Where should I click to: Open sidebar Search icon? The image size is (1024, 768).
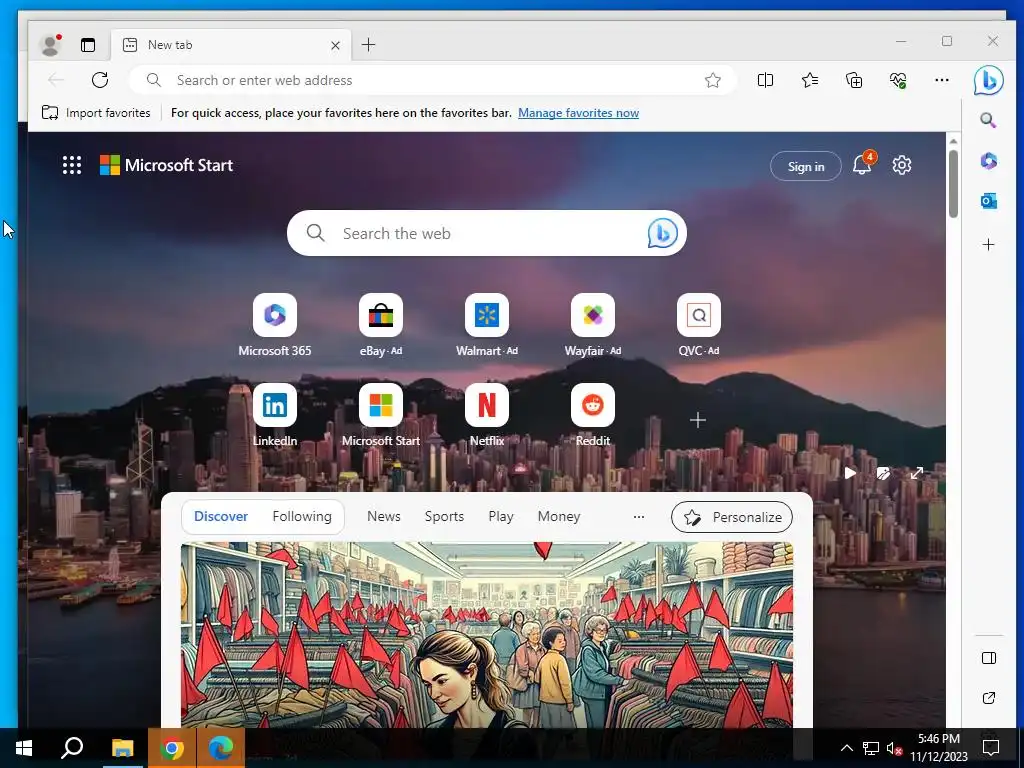(988, 120)
